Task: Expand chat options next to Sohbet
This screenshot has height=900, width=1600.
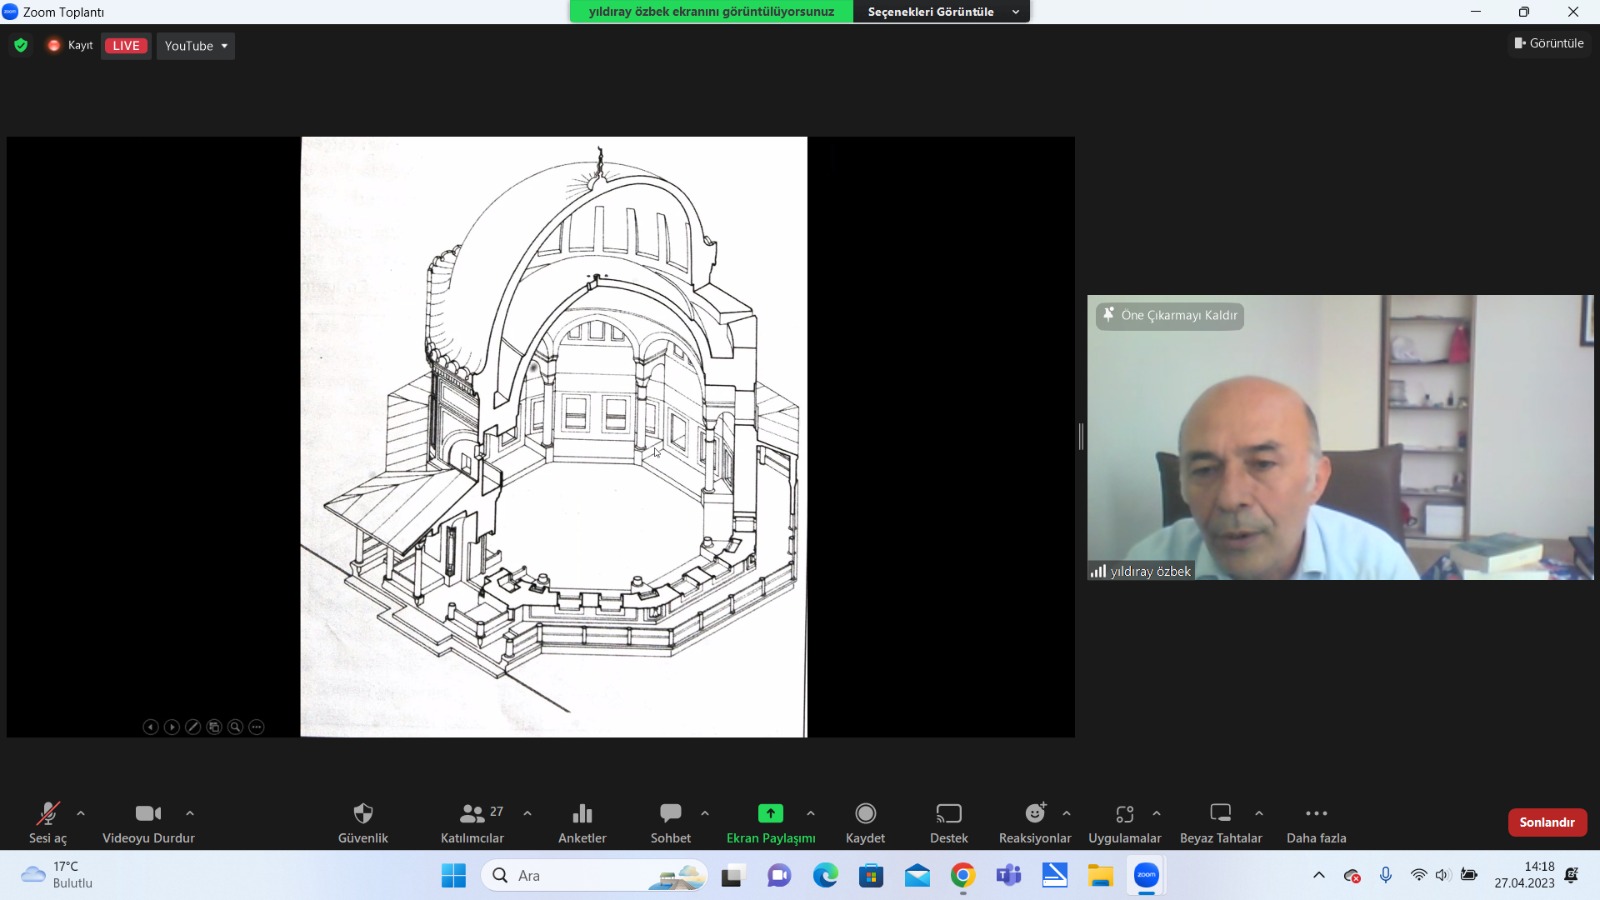Action: point(705,813)
